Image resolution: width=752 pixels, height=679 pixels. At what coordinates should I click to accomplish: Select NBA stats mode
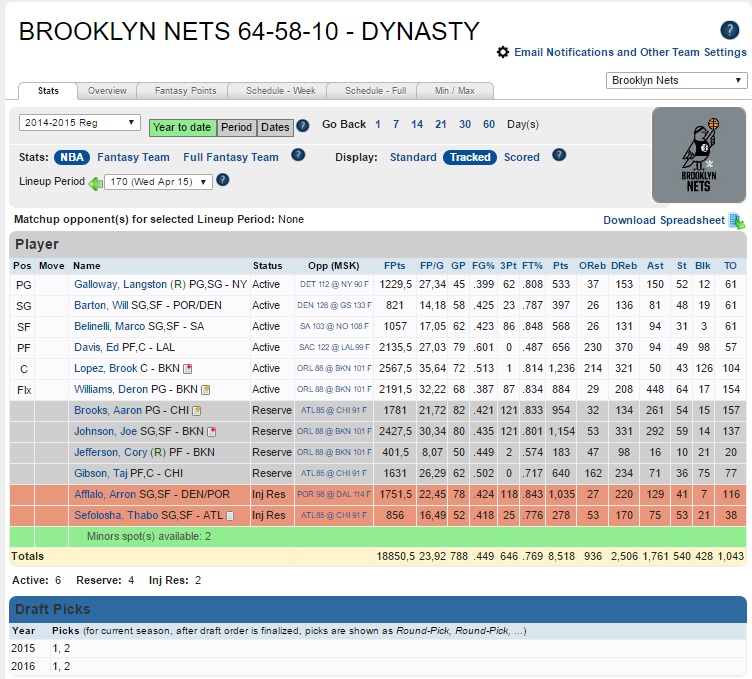72,157
